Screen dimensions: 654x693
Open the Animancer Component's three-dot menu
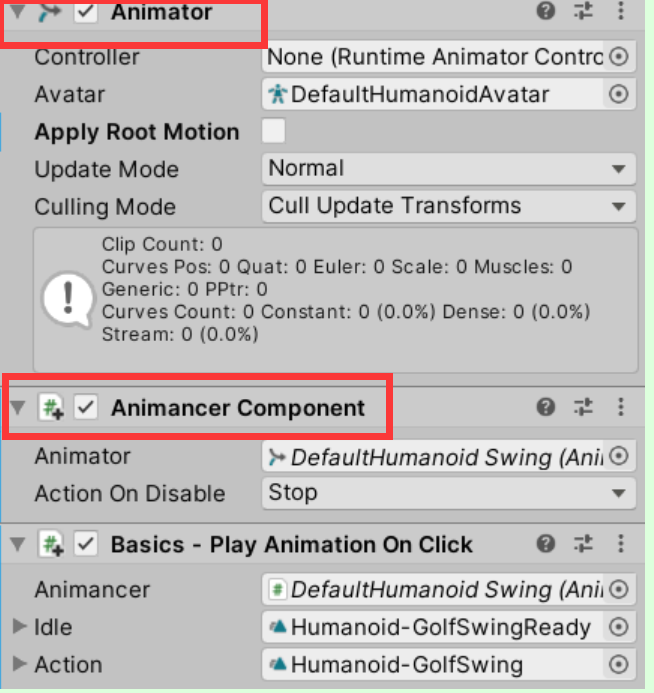tap(621, 407)
